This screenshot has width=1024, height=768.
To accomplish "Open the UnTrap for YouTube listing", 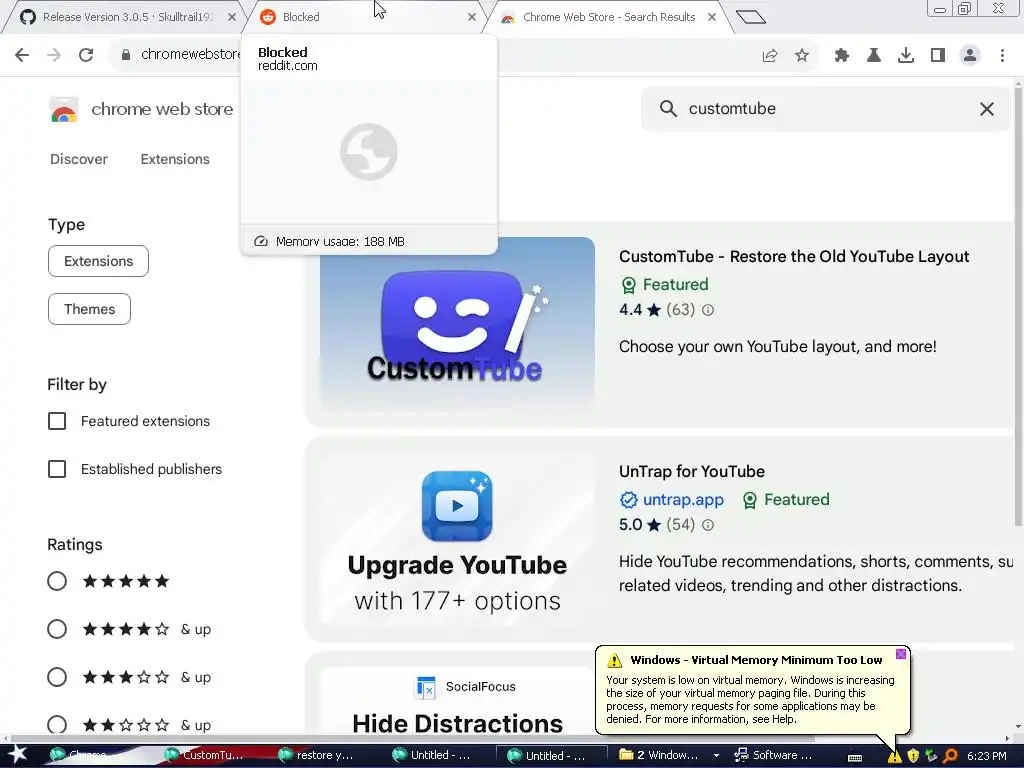I will click(x=692, y=472).
